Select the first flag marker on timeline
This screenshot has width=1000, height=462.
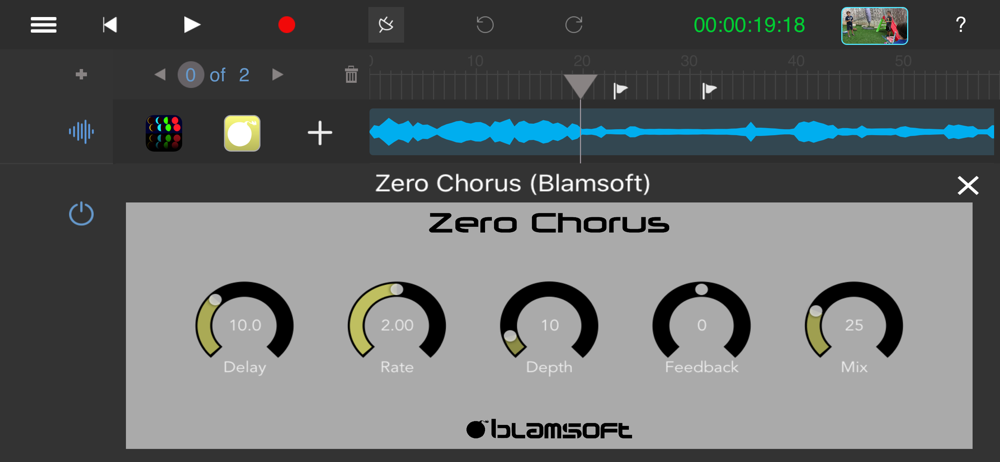621,91
